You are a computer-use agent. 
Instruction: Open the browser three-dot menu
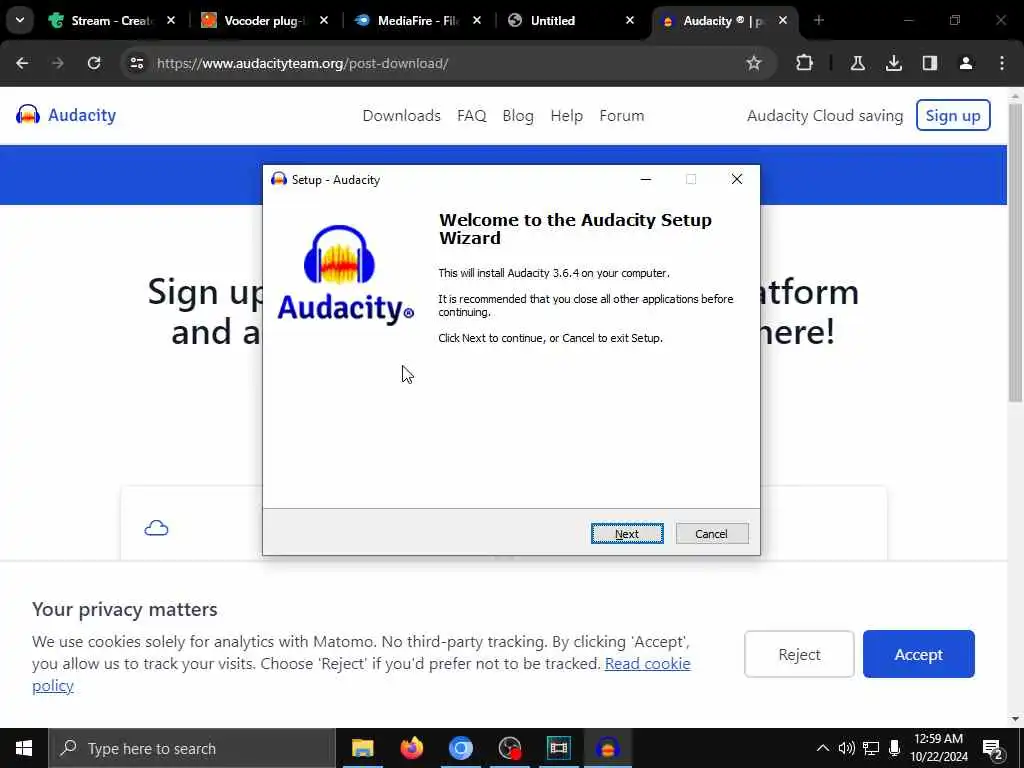pos(1002,63)
